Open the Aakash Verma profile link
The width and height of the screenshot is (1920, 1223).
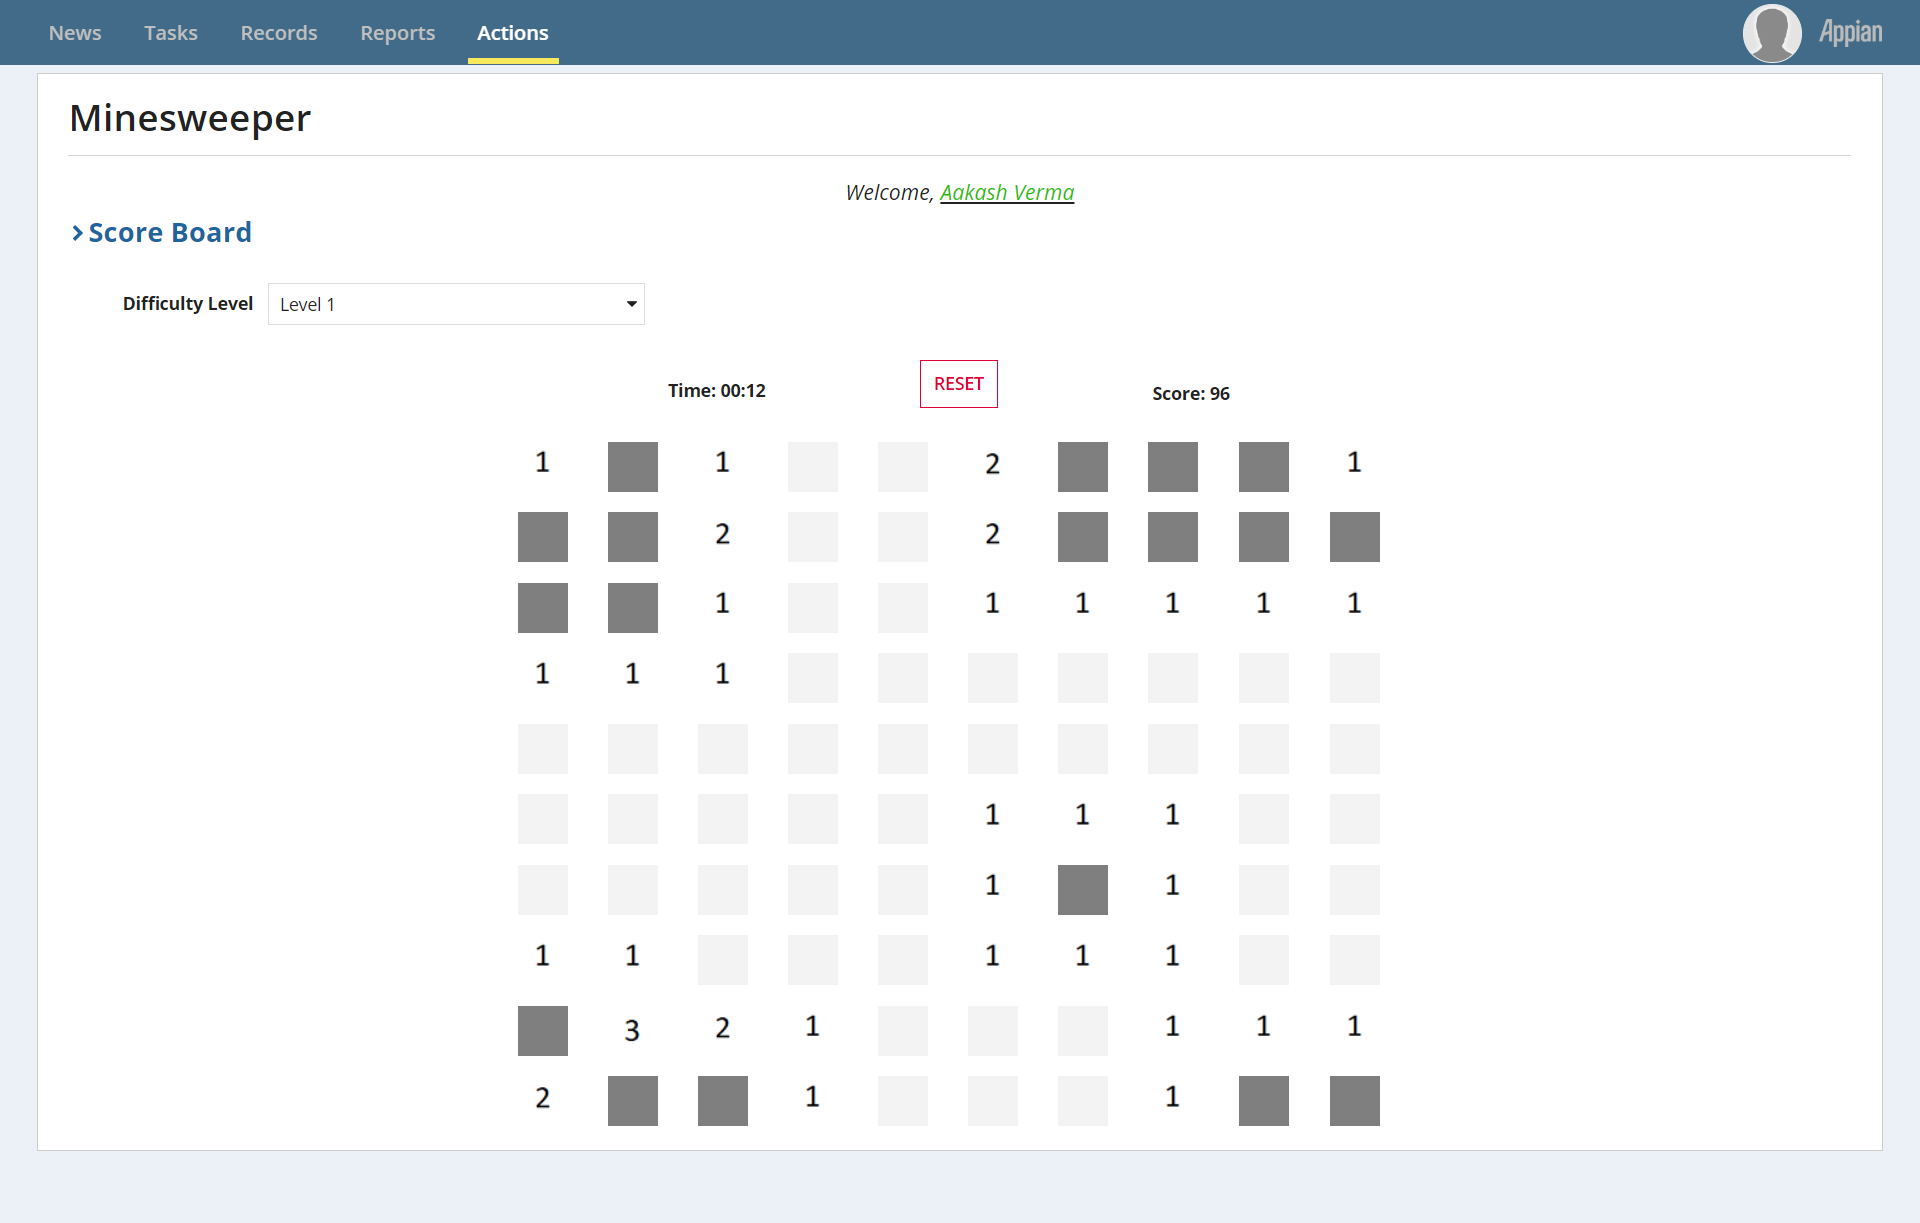1007,192
